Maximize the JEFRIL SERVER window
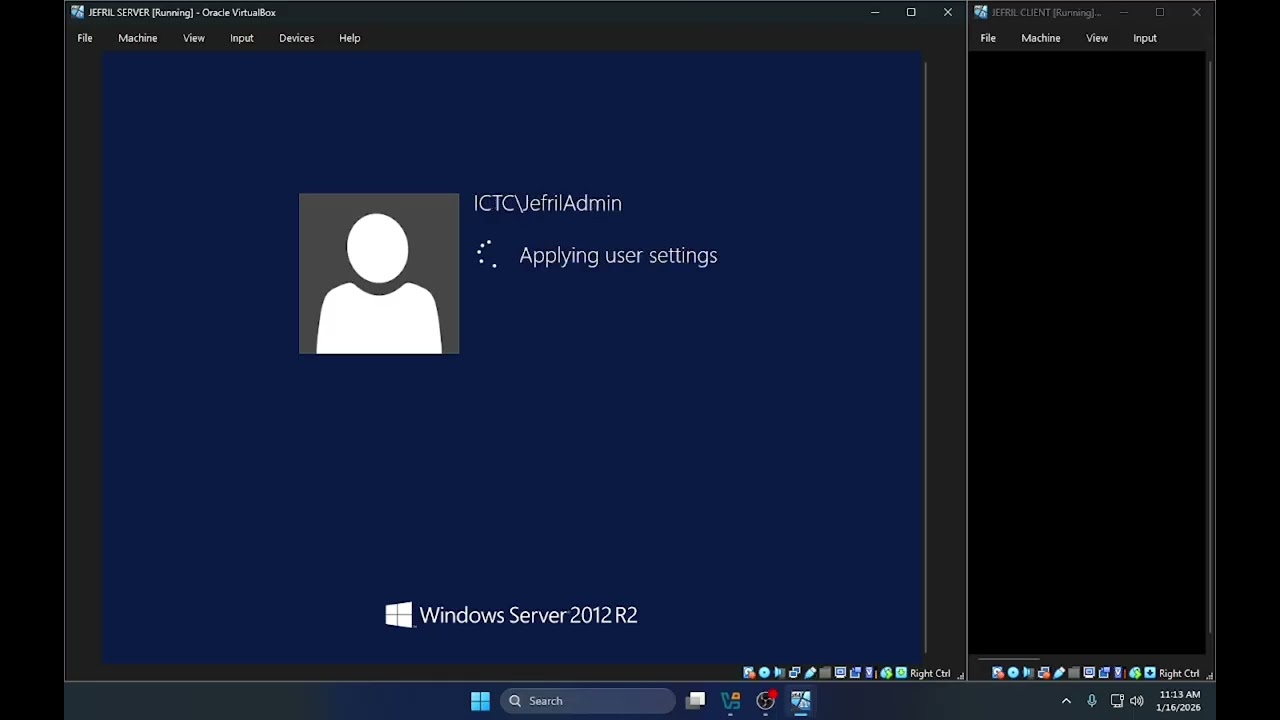The width and height of the screenshot is (1280, 720). click(911, 12)
